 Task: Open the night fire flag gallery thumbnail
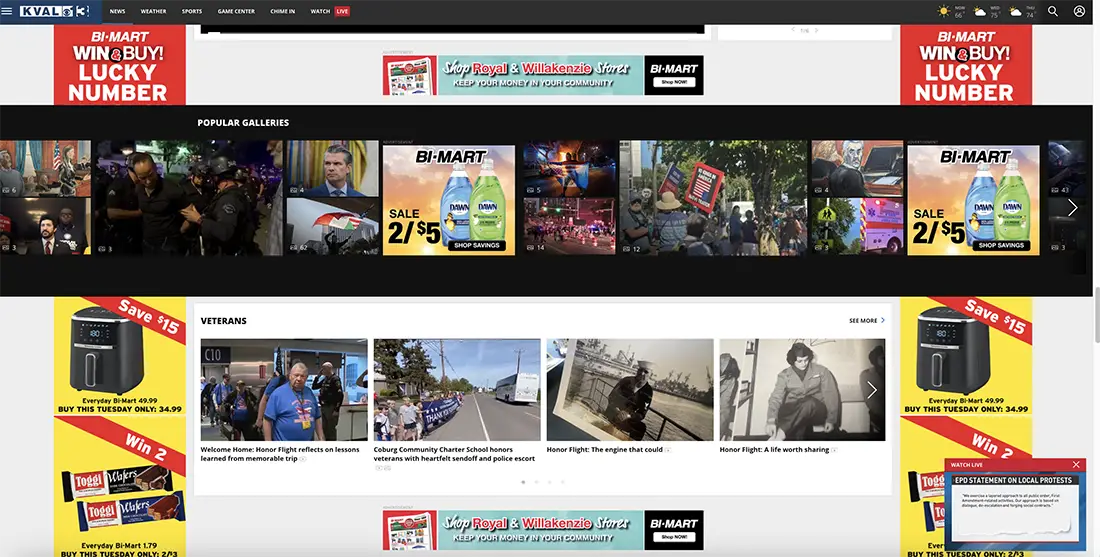point(570,168)
